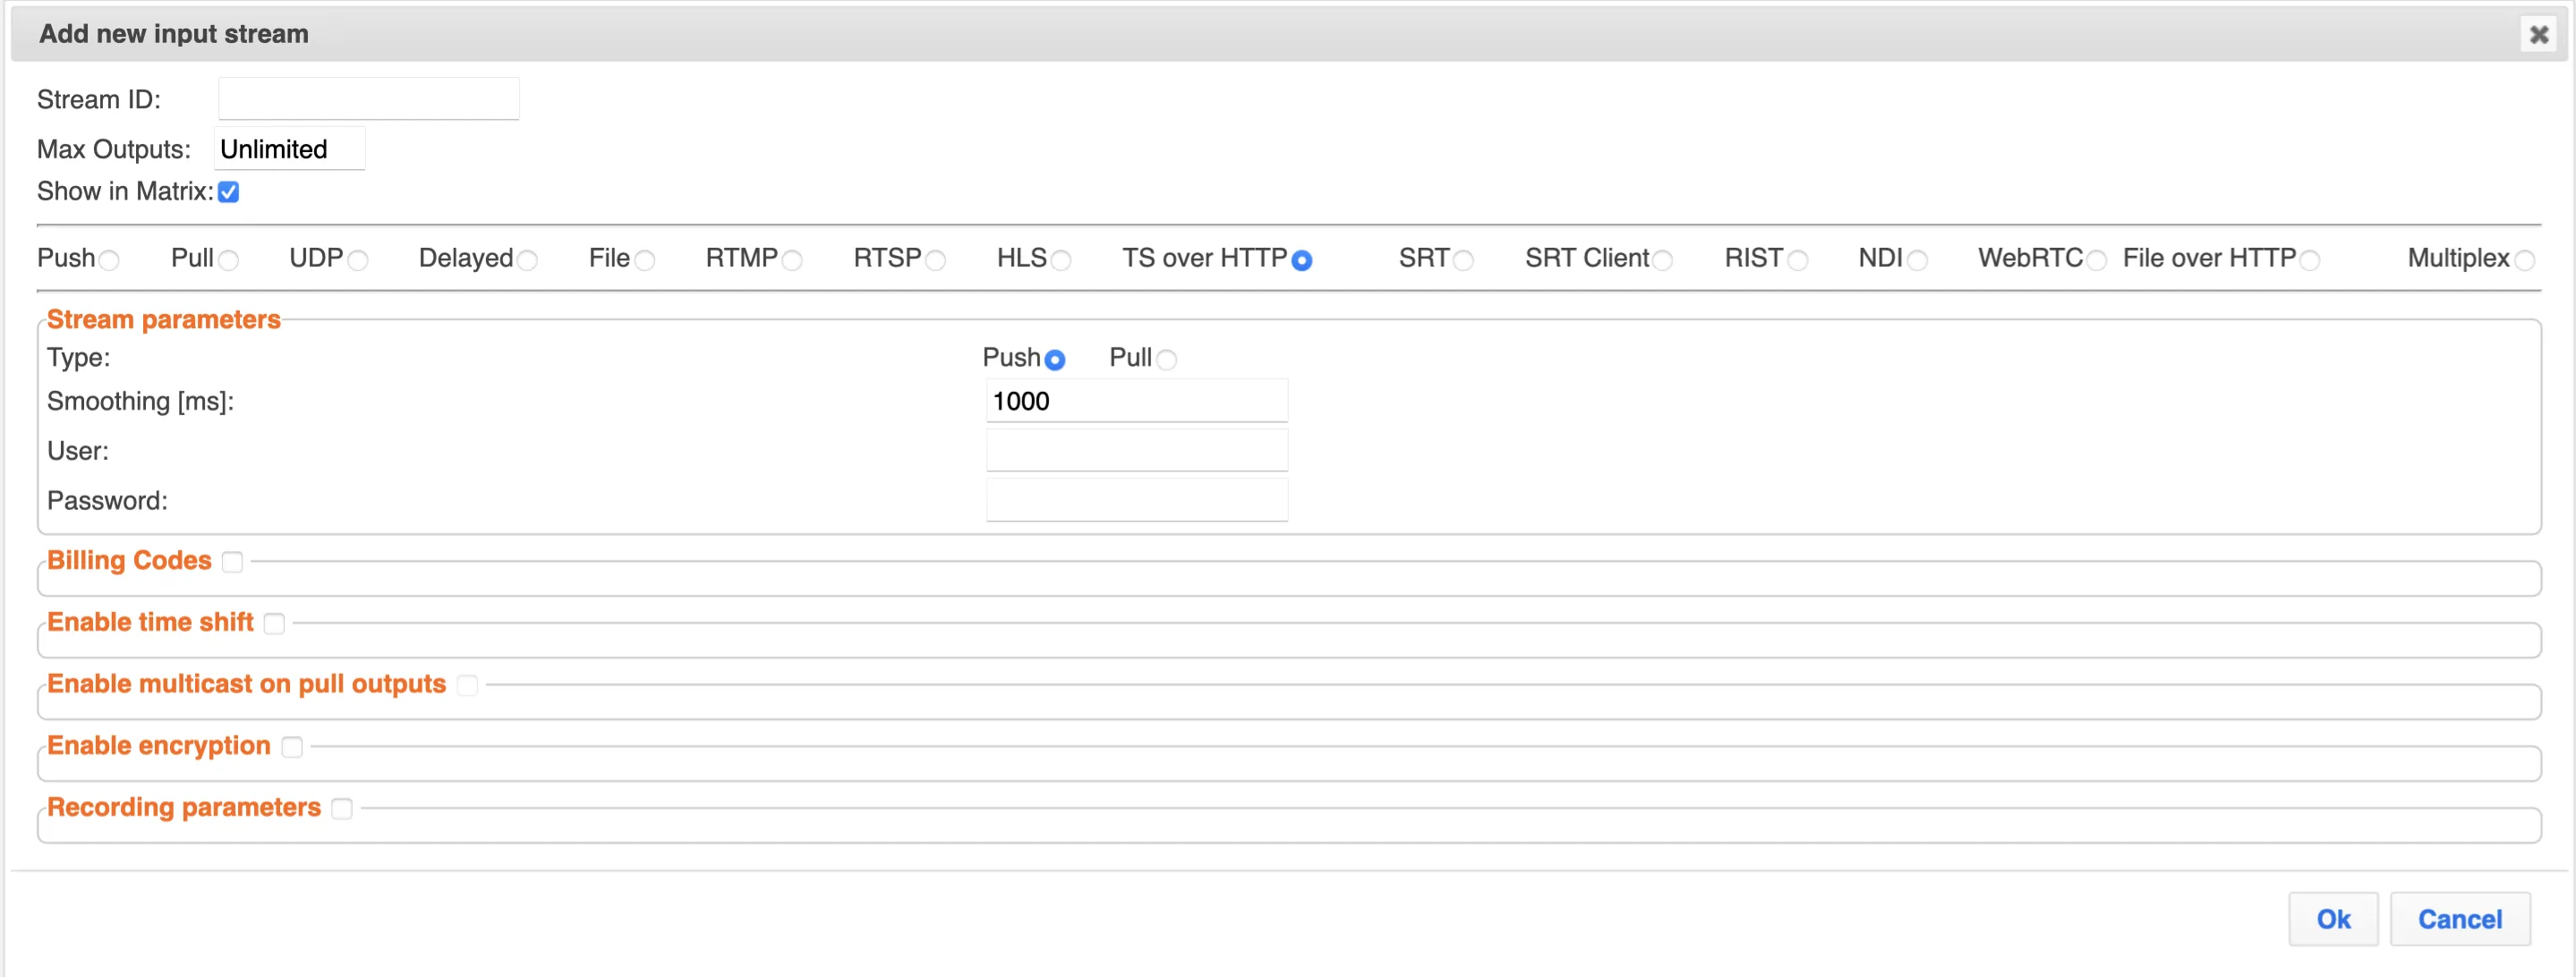Expand the Recording parameters section
The width and height of the screenshot is (2576, 977).
342,809
